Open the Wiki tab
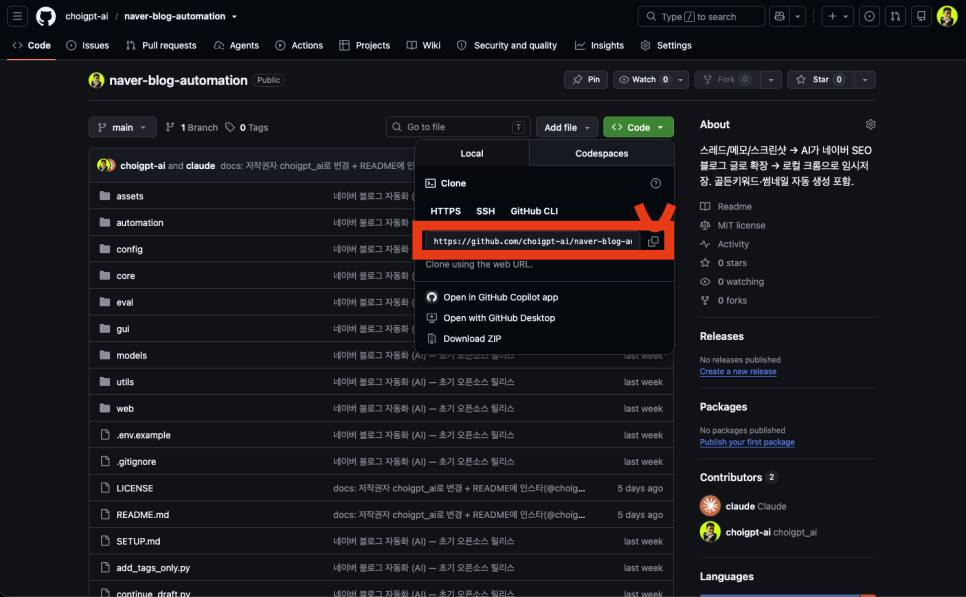Screen dimensions: 966x597 (x=424, y=46)
